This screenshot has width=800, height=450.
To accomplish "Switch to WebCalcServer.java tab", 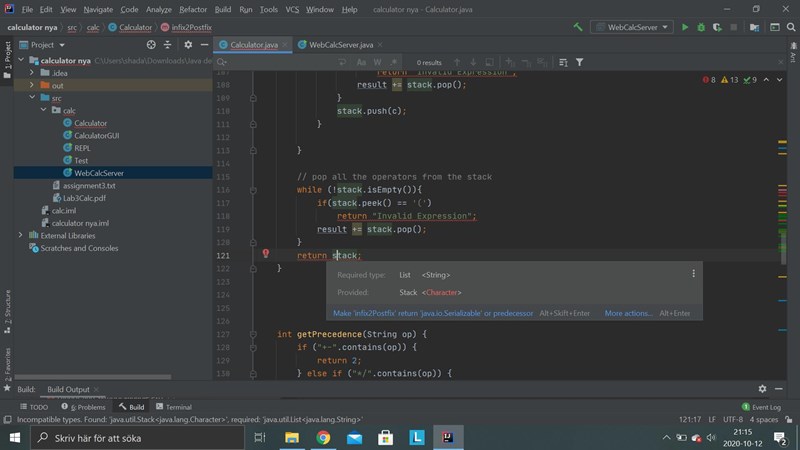I will pos(340,45).
